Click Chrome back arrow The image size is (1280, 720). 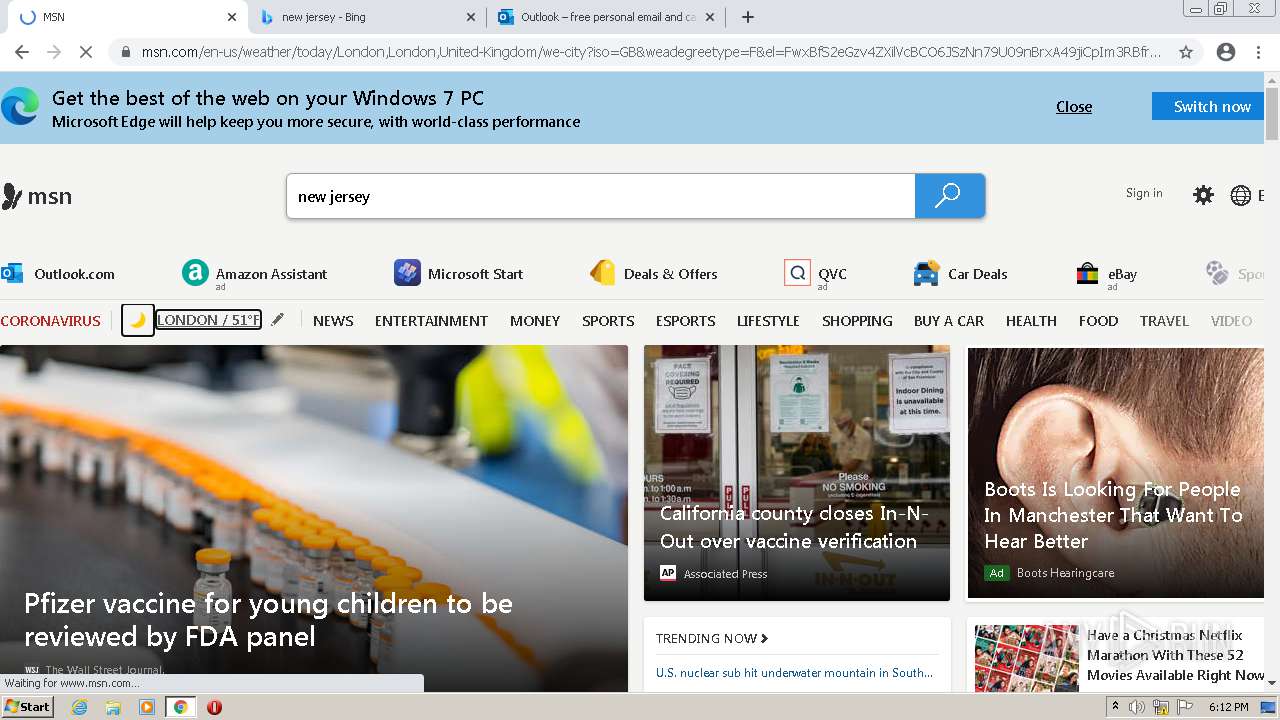[22, 52]
